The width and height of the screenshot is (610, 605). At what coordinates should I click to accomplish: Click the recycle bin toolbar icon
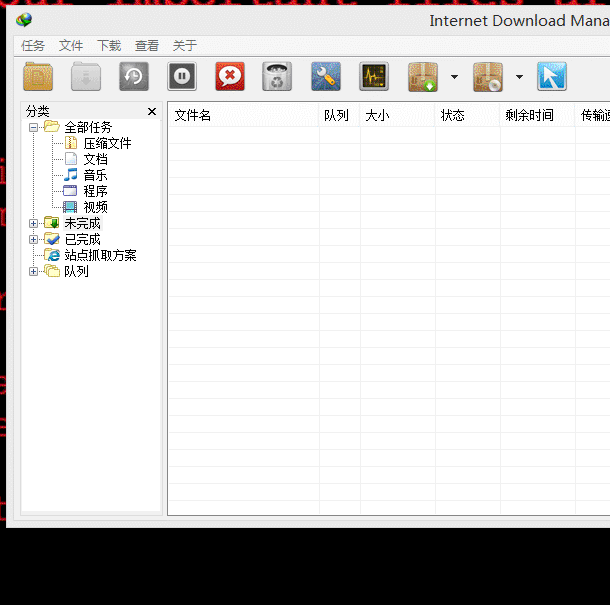pos(277,76)
